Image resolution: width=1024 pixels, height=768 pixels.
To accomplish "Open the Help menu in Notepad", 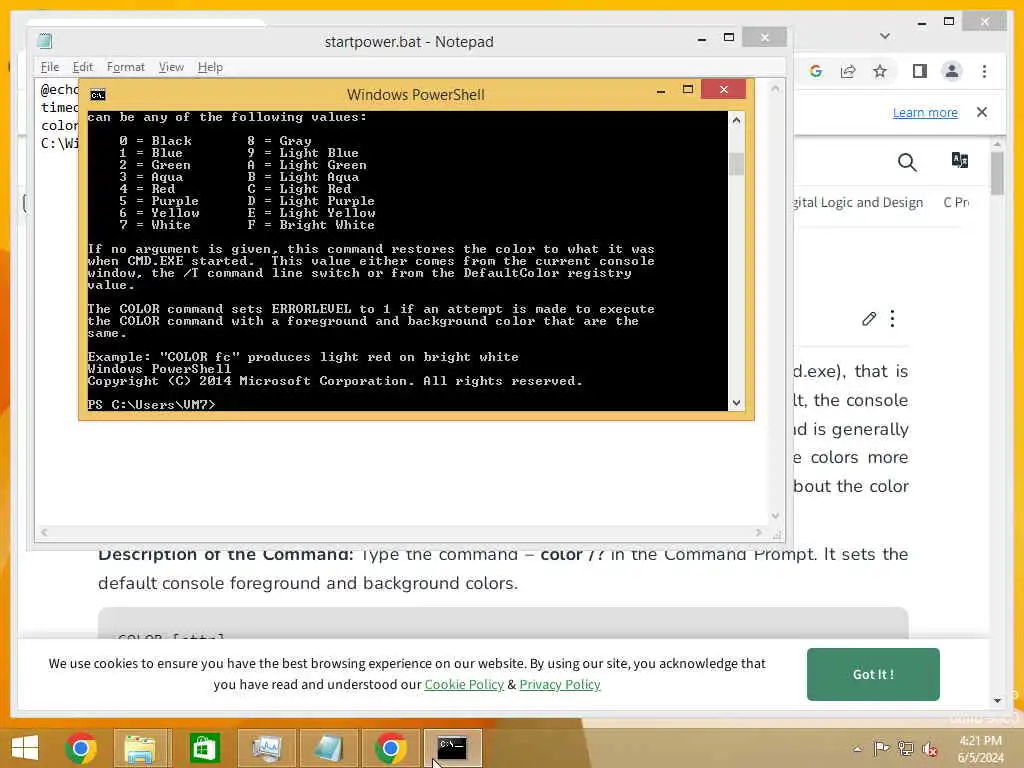I will tap(210, 67).
